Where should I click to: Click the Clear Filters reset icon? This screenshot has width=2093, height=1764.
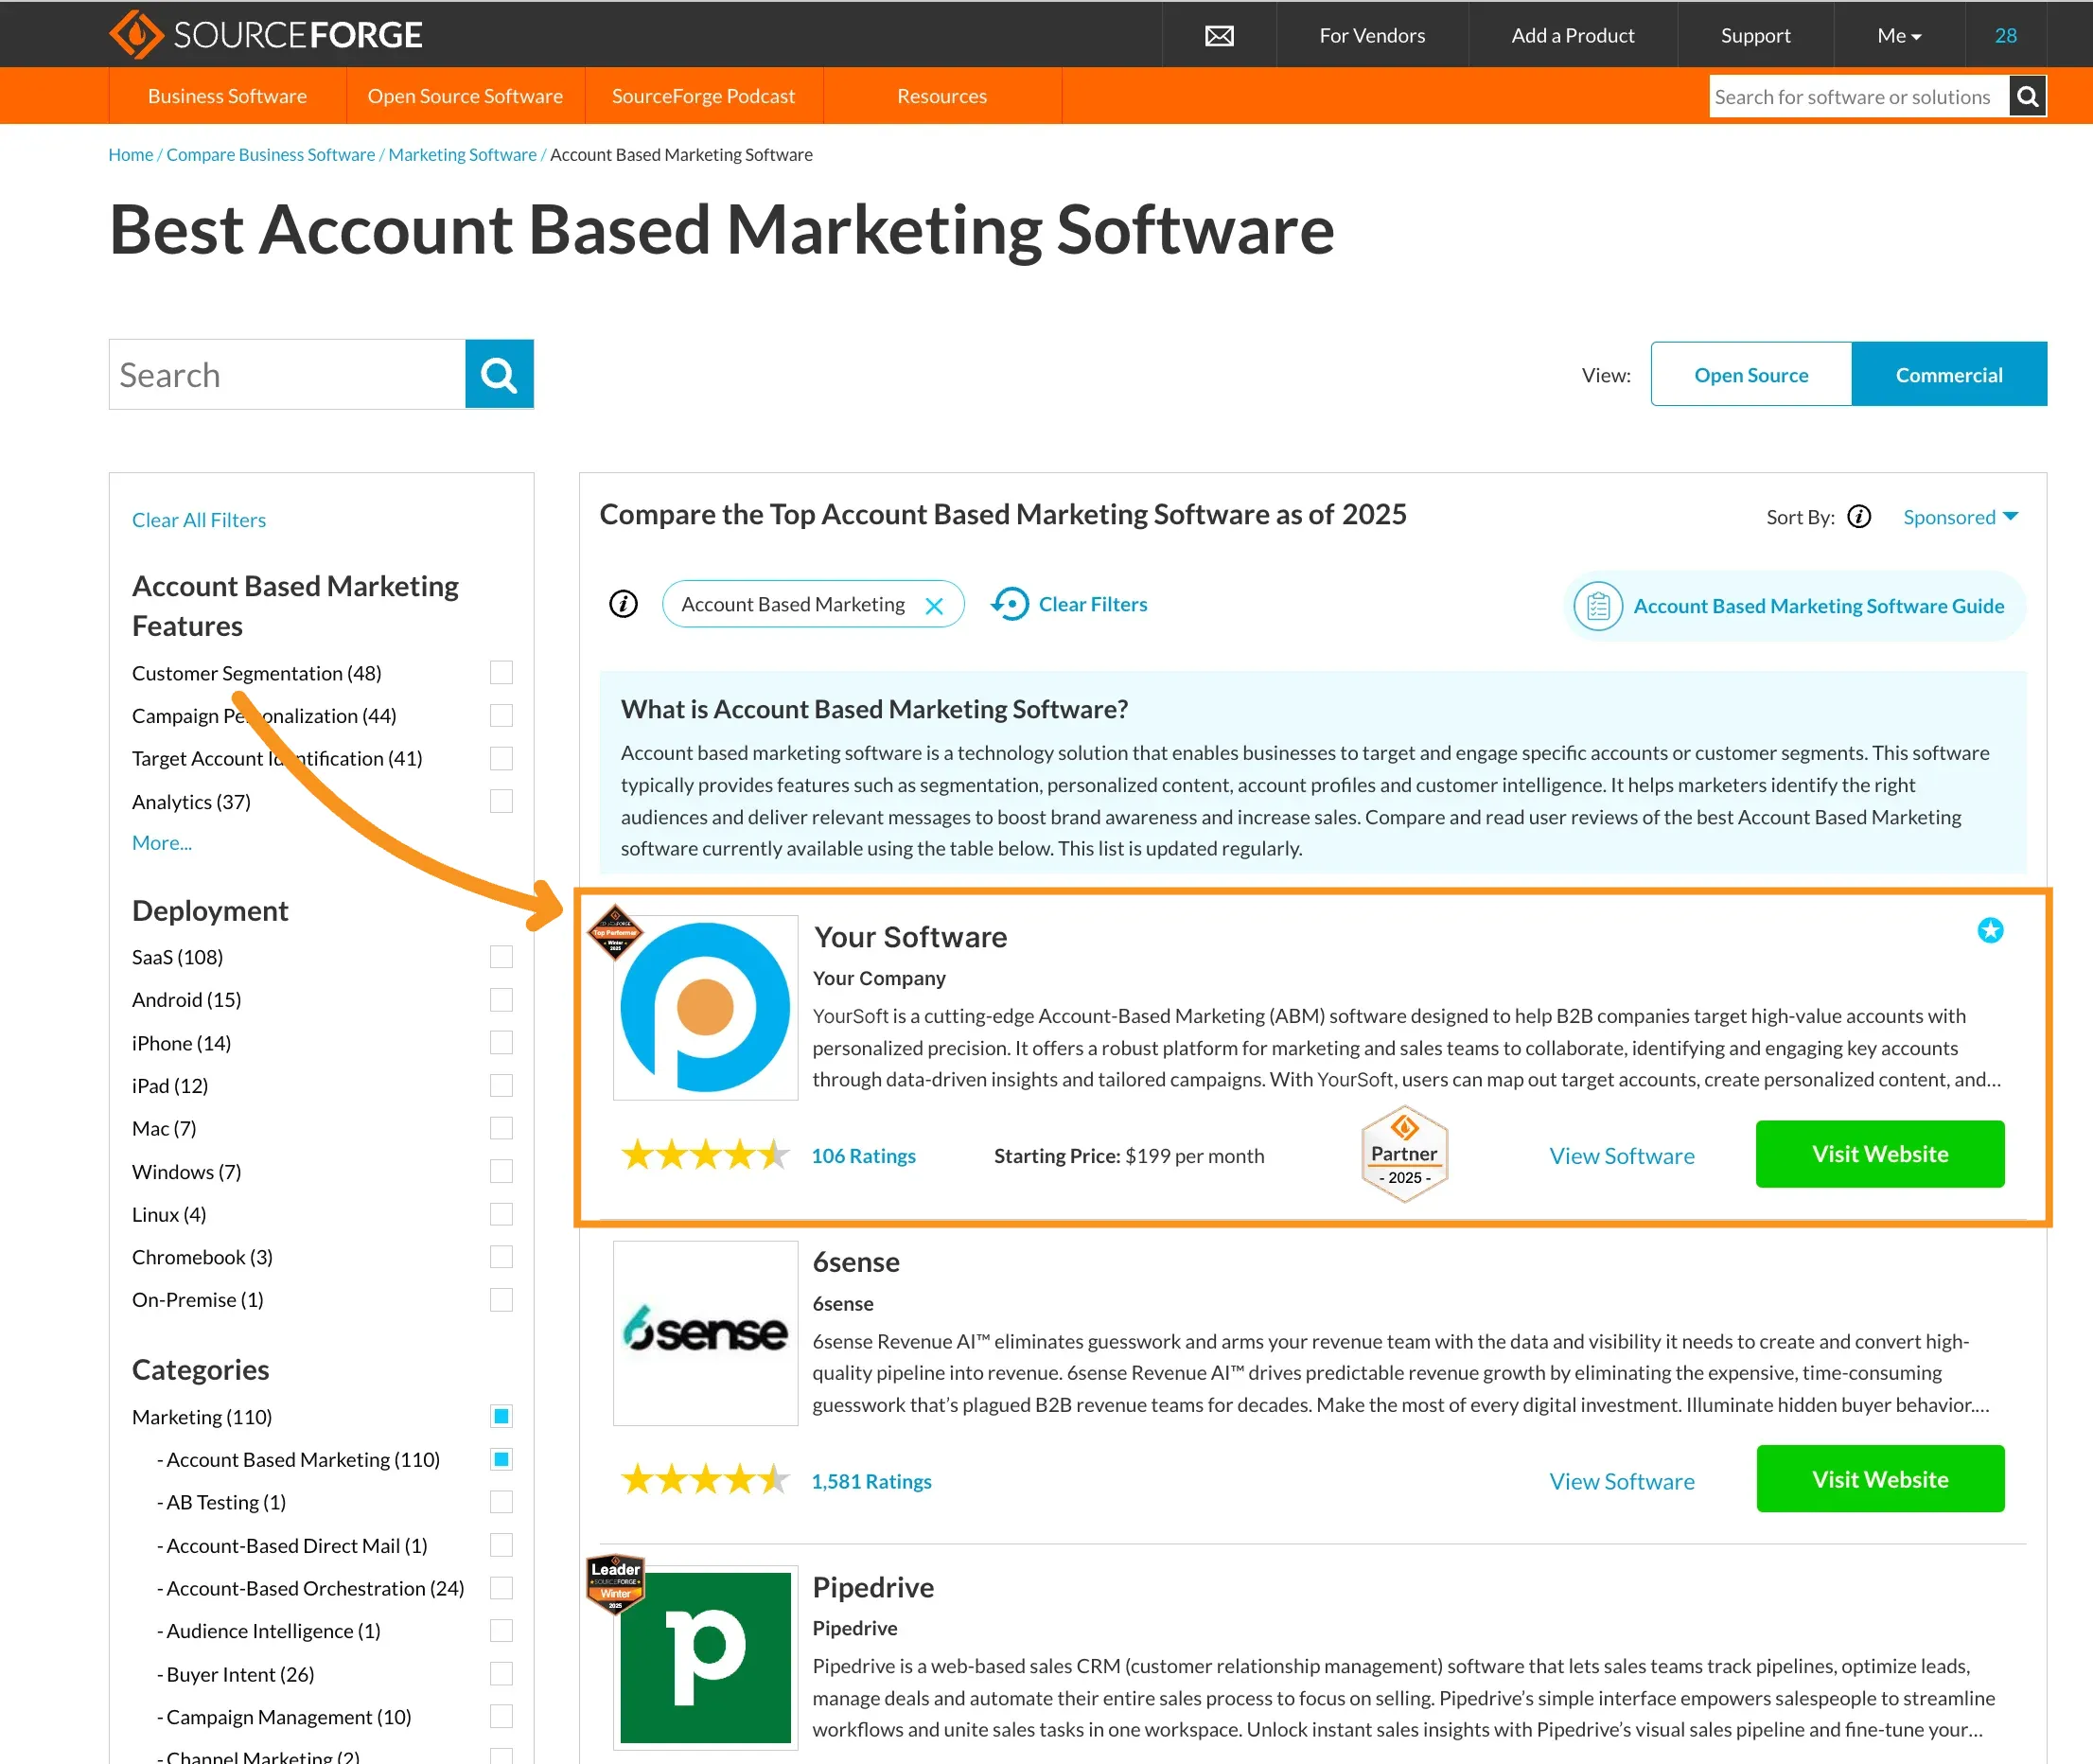1010,604
